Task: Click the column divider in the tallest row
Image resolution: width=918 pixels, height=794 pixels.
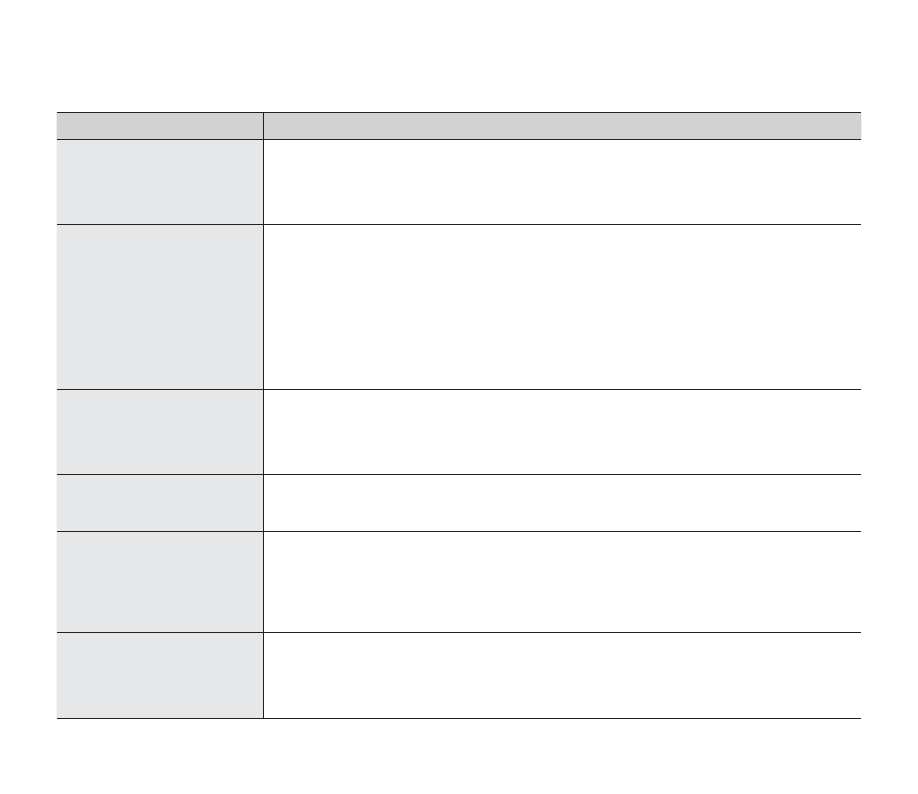Action: (263, 307)
